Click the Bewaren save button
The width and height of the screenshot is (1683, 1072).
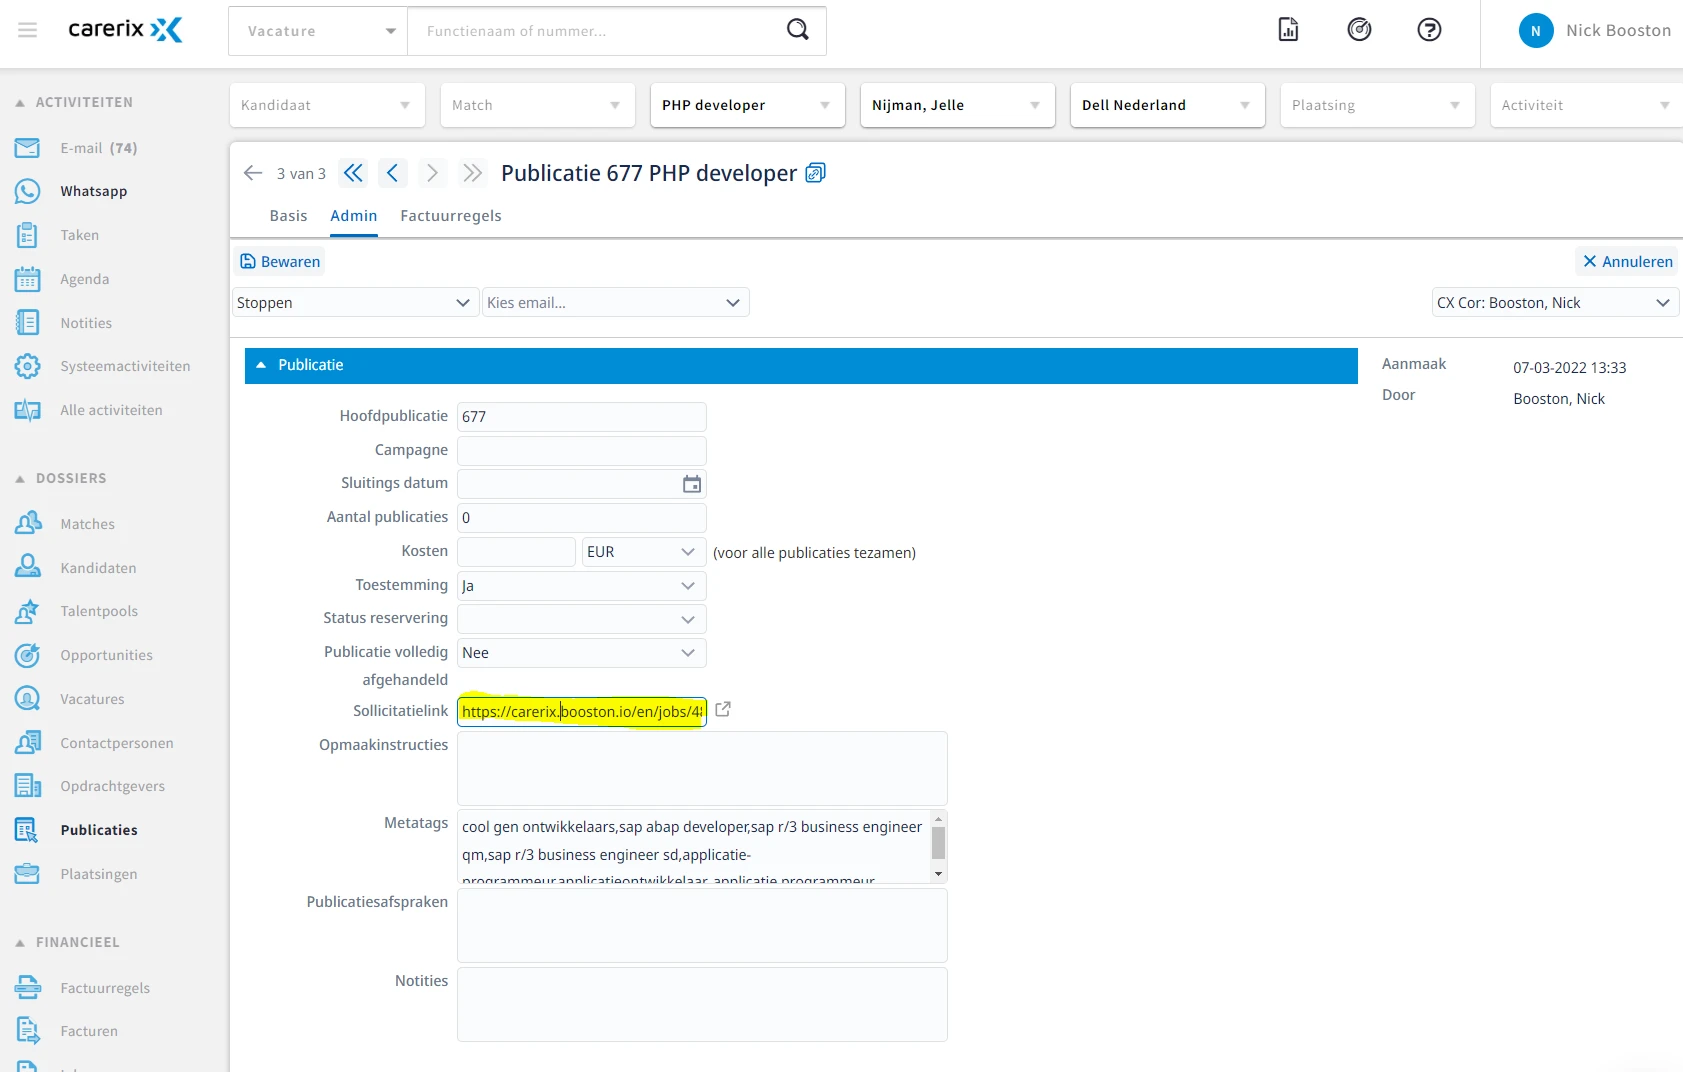(280, 262)
